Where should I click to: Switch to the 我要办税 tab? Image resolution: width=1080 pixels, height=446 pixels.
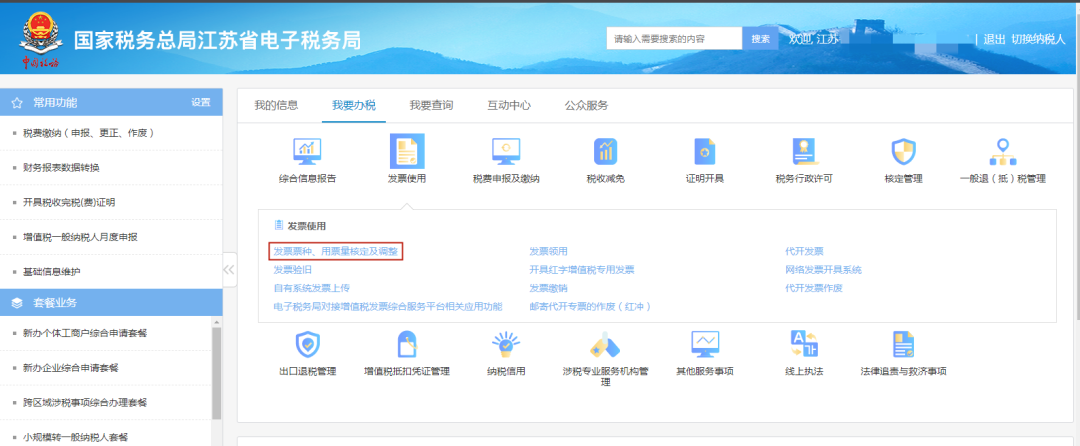click(x=353, y=105)
